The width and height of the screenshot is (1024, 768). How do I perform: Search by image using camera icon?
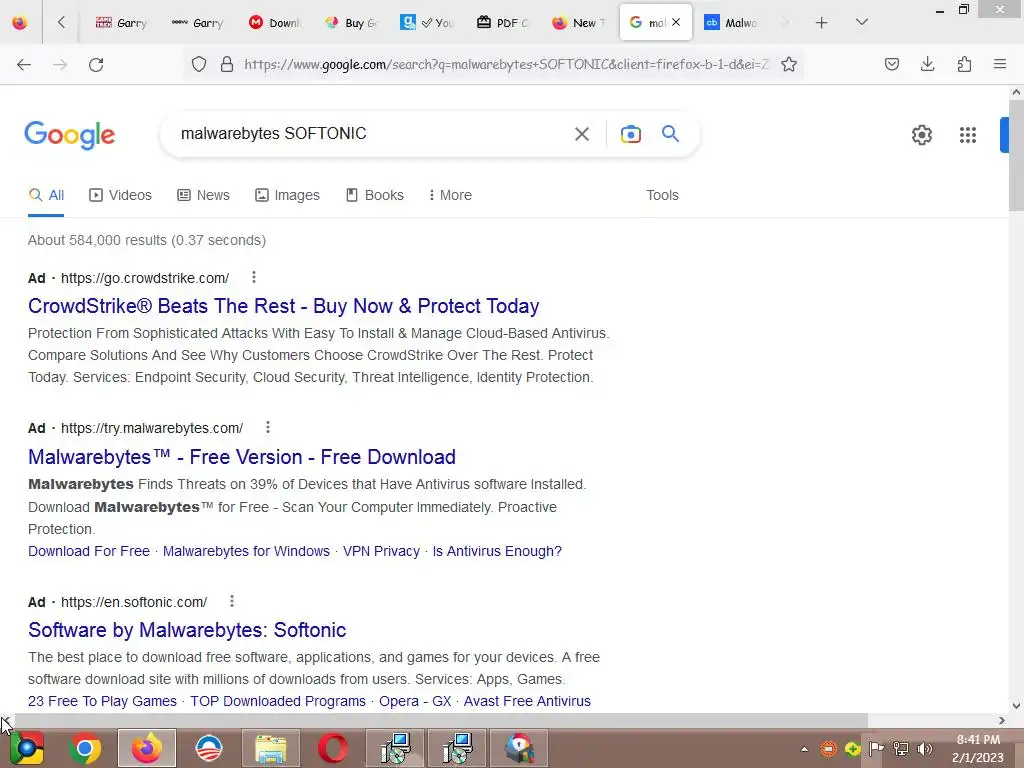point(630,134)
